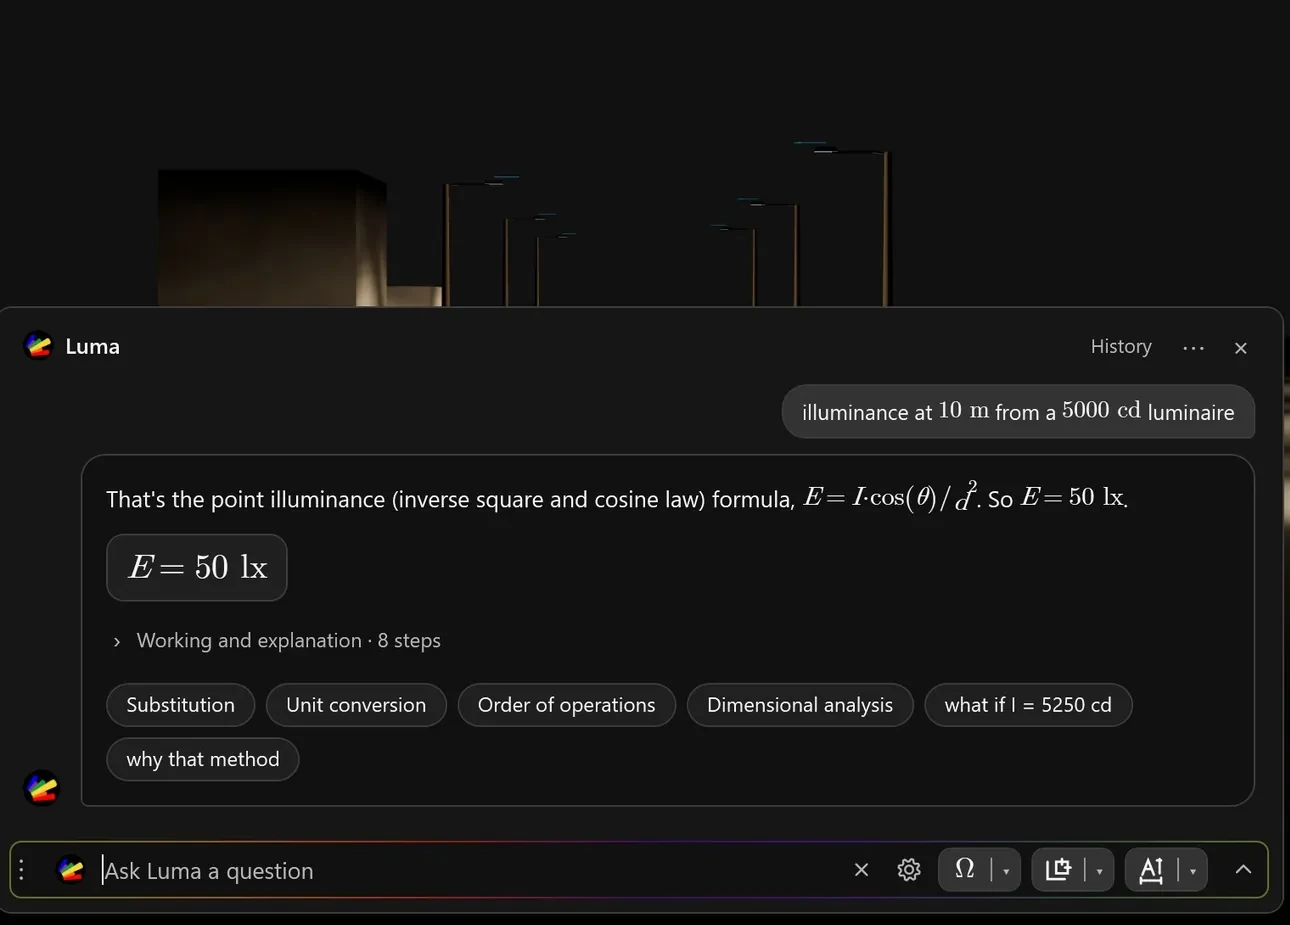Choose the Unit conversion suggestion chip
Screen dimensions: 1290x925
[356, 705]
